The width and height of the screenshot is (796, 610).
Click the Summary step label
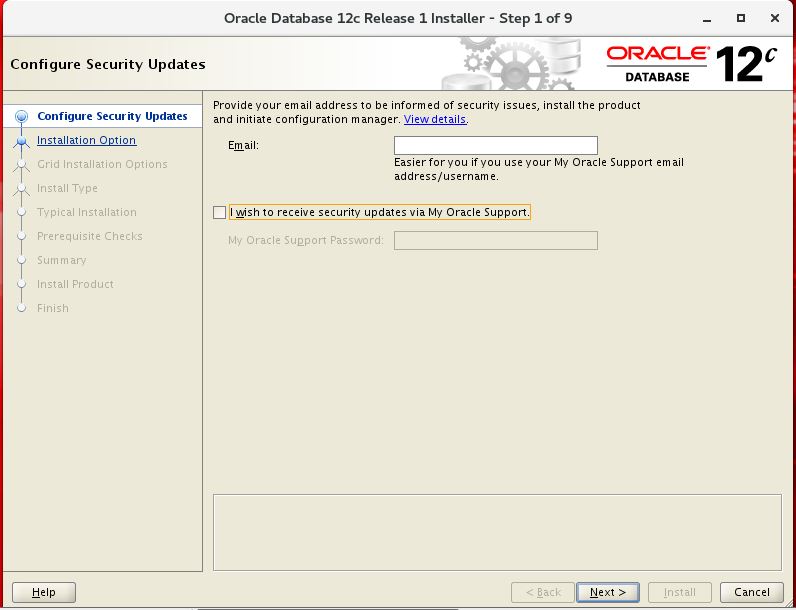click(61, 260)
